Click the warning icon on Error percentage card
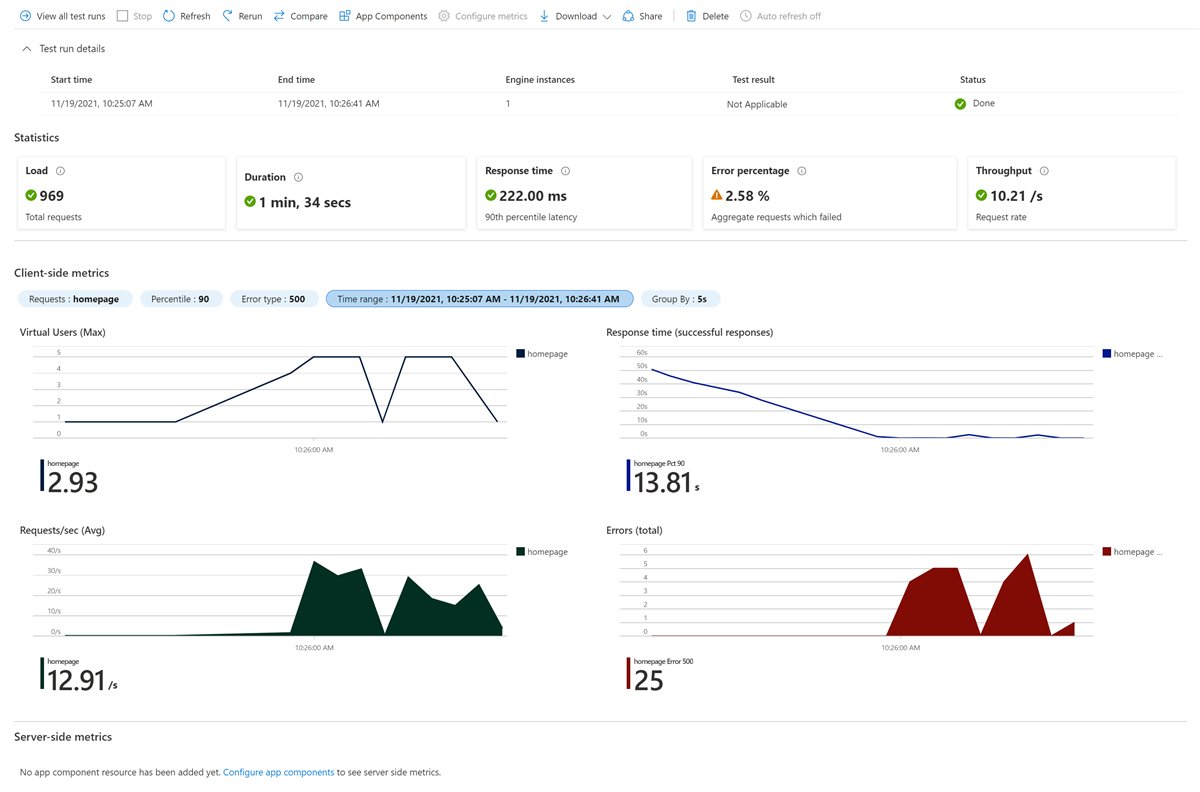Viewport: 1200px width, 792px height. (717, 196)
